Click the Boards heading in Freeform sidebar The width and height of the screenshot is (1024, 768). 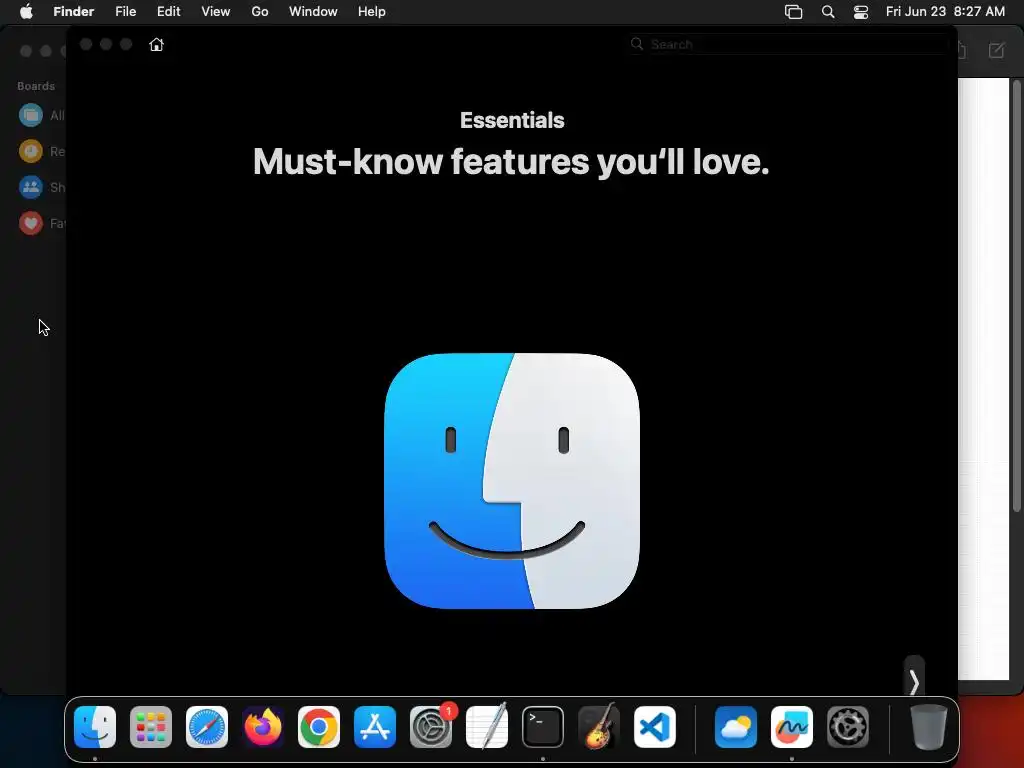click(x=36, y=86)
